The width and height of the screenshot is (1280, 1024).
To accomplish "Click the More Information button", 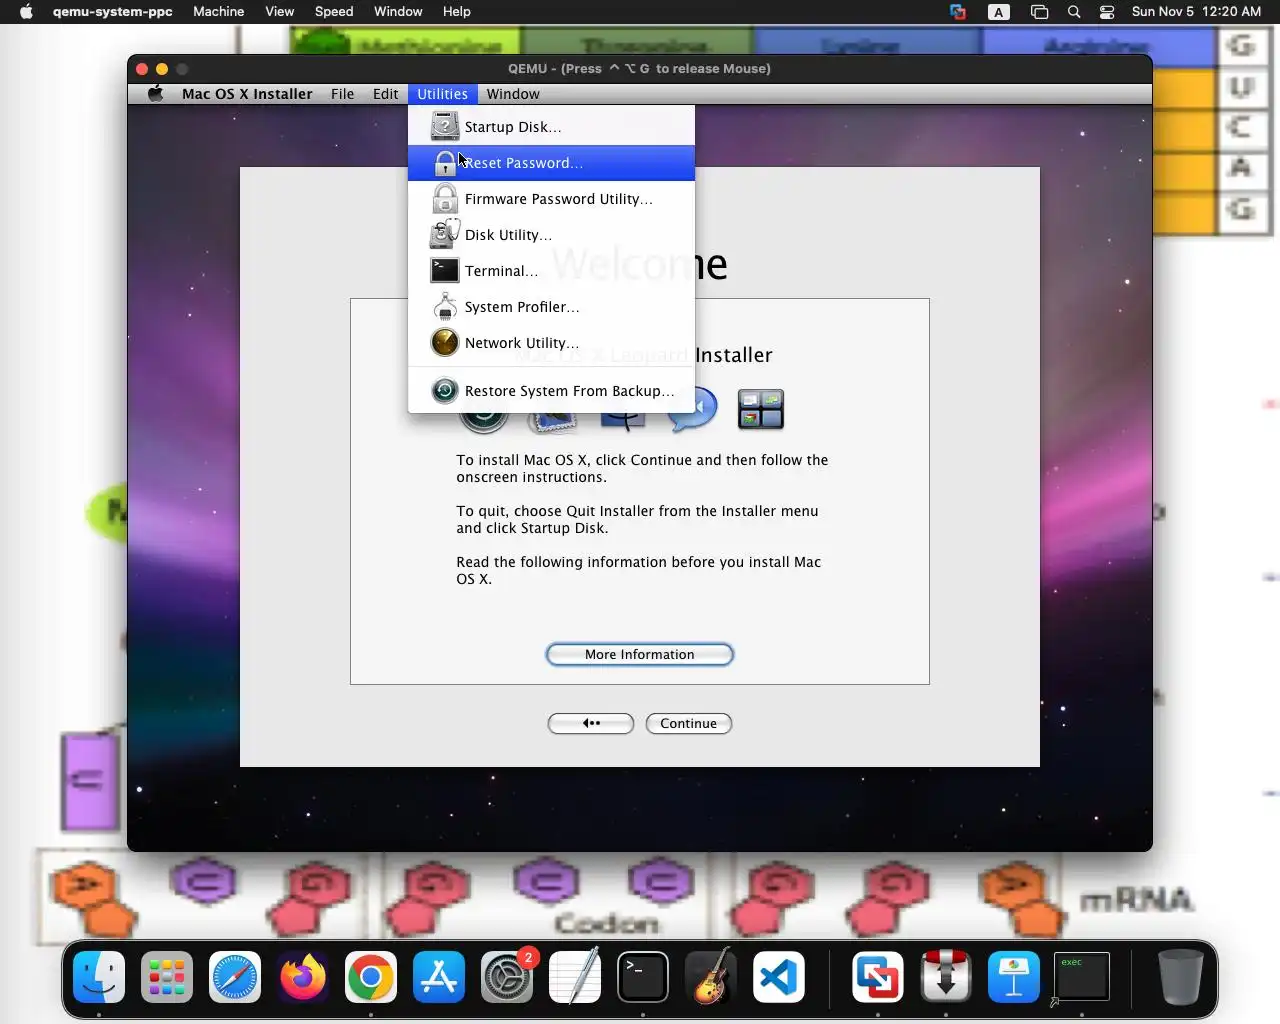I will point(640,654).
